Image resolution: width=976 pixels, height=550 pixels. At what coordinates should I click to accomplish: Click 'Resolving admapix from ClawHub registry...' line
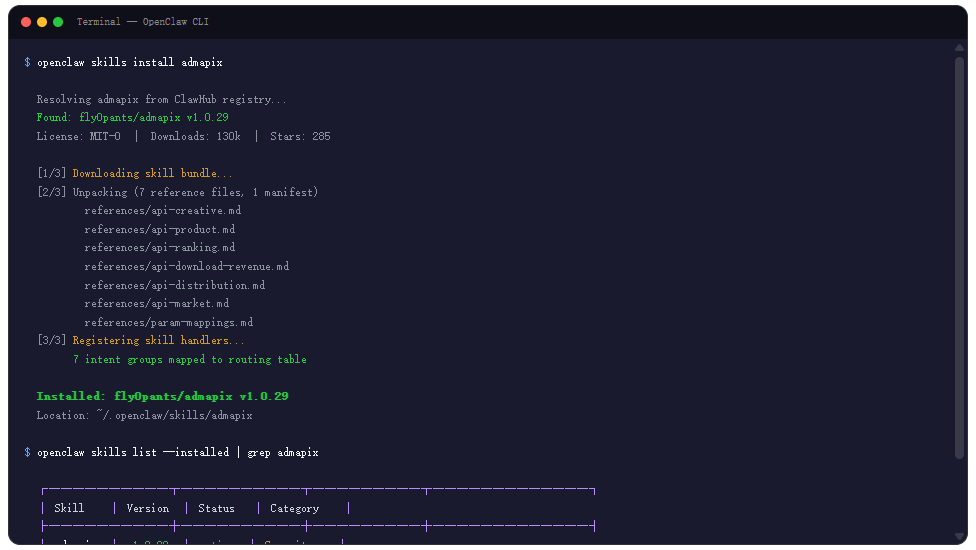tap(161, 100)
